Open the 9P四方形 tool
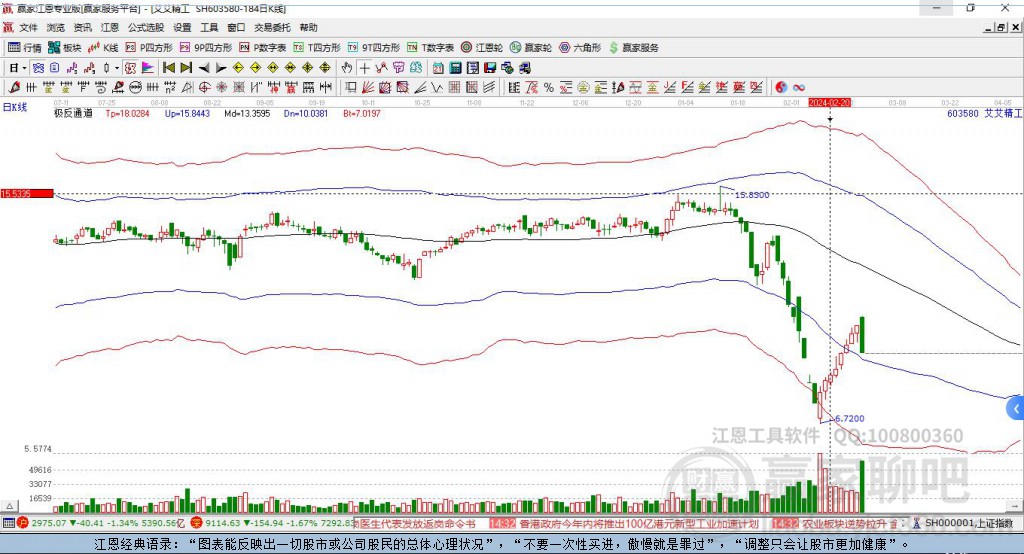This screenshot has height=554, width=1024. tap(206, 48)
